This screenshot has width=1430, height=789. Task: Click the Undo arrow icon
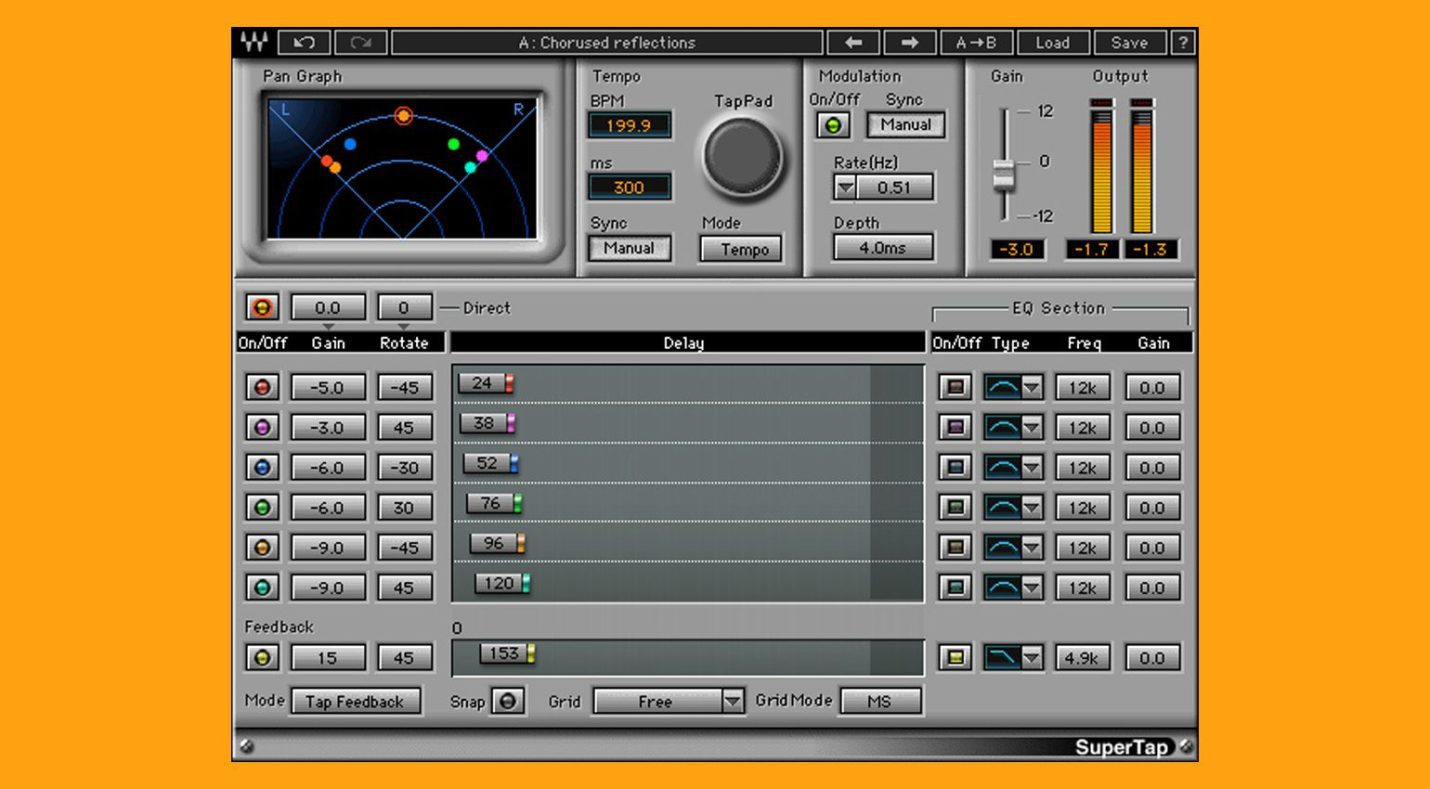[x=303, y=42]
